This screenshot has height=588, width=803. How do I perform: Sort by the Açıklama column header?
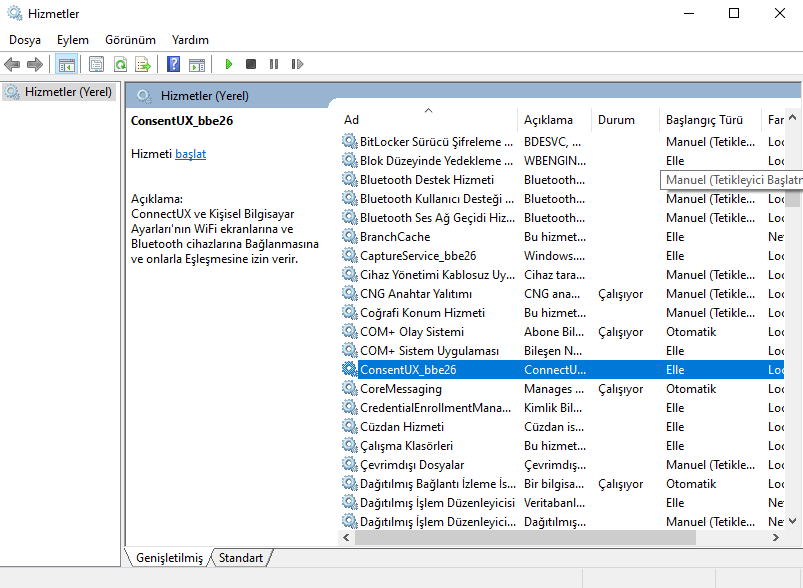pos(555,120)
